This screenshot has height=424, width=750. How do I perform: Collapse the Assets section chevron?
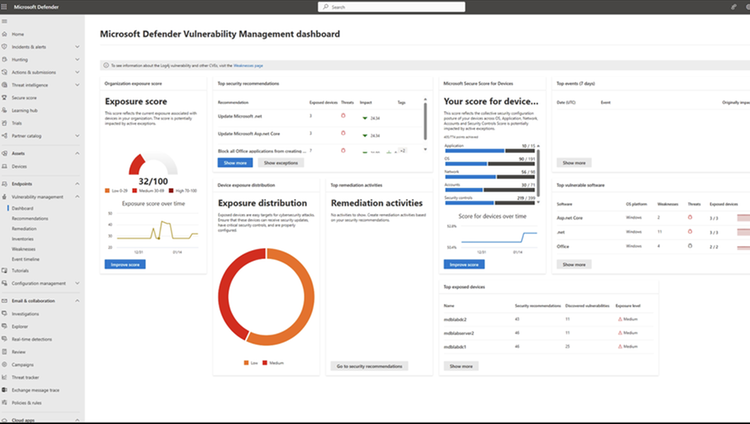coord(77,154)
